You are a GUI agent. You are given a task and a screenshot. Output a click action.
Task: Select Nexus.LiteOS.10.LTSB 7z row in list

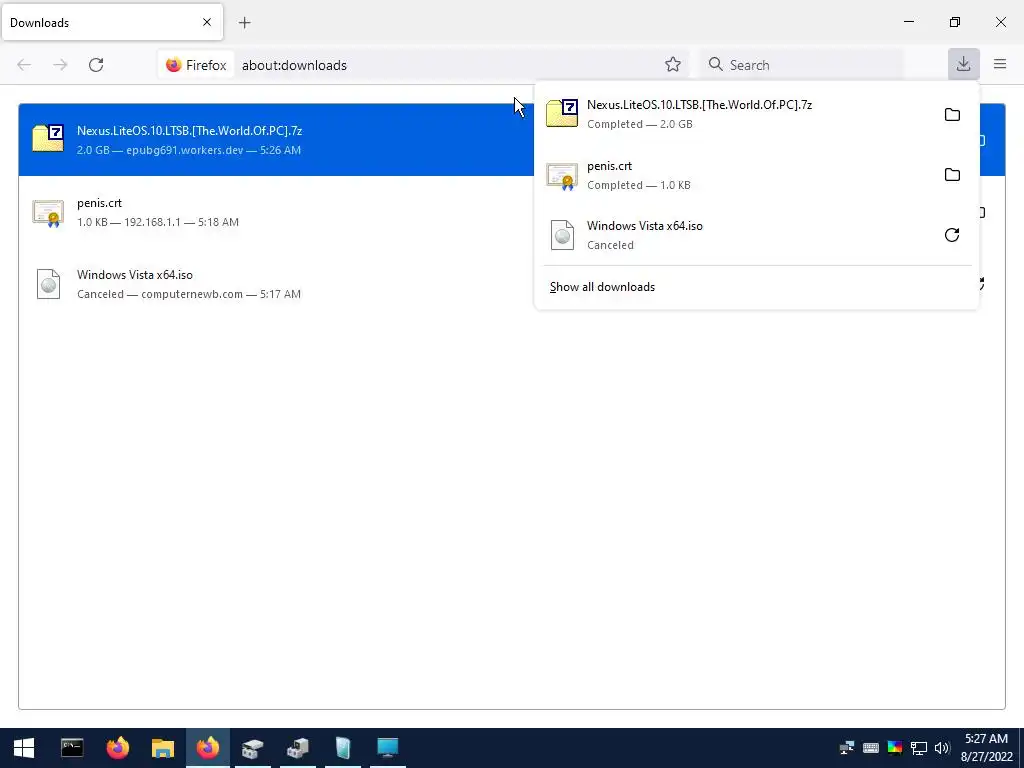click(276, 140)
